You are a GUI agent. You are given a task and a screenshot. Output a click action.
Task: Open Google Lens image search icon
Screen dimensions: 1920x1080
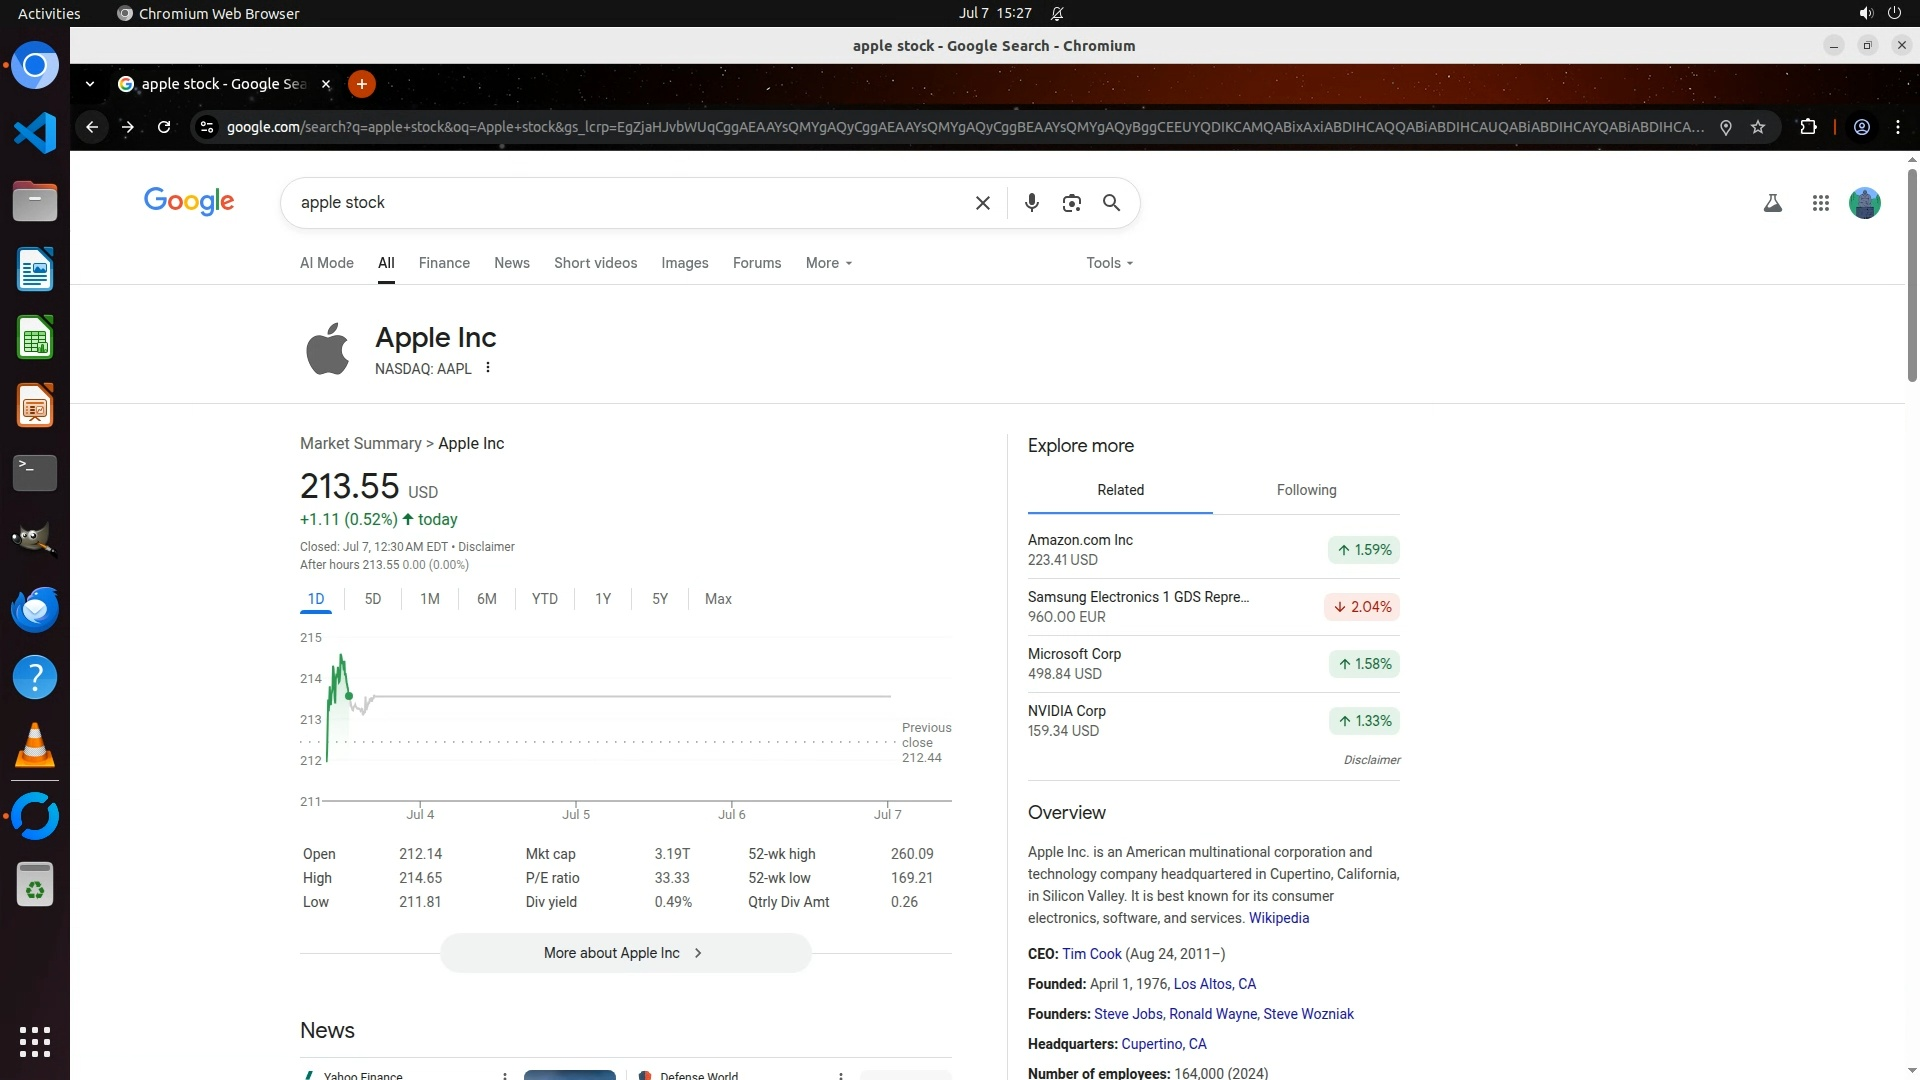pyautogui.click(x=1071, y=203)
